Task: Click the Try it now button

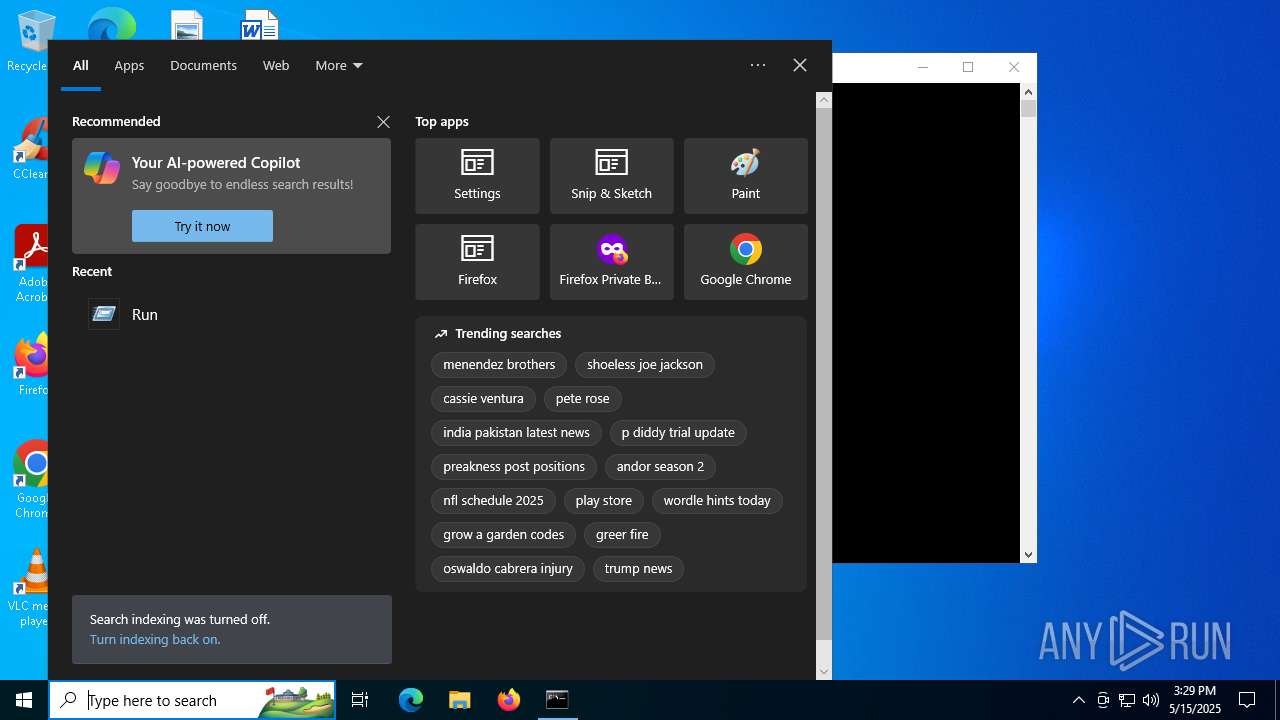Action: click(x=202, y=226)
